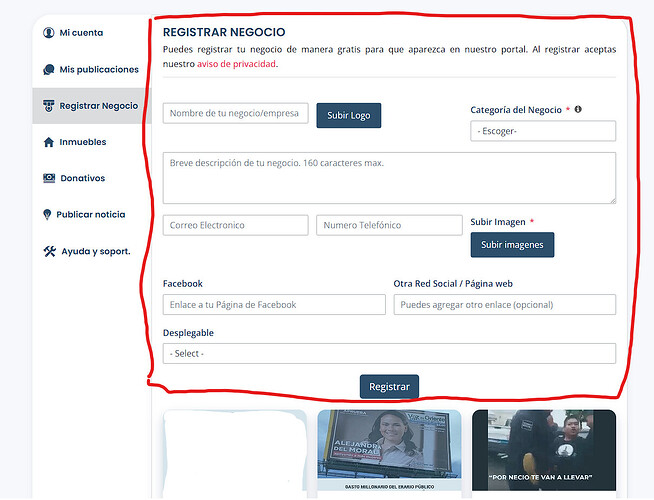Viewport: 654px width, 500px height.
Task: Click the Publicar noticia lightbulb icon
Action: point(47,215)
